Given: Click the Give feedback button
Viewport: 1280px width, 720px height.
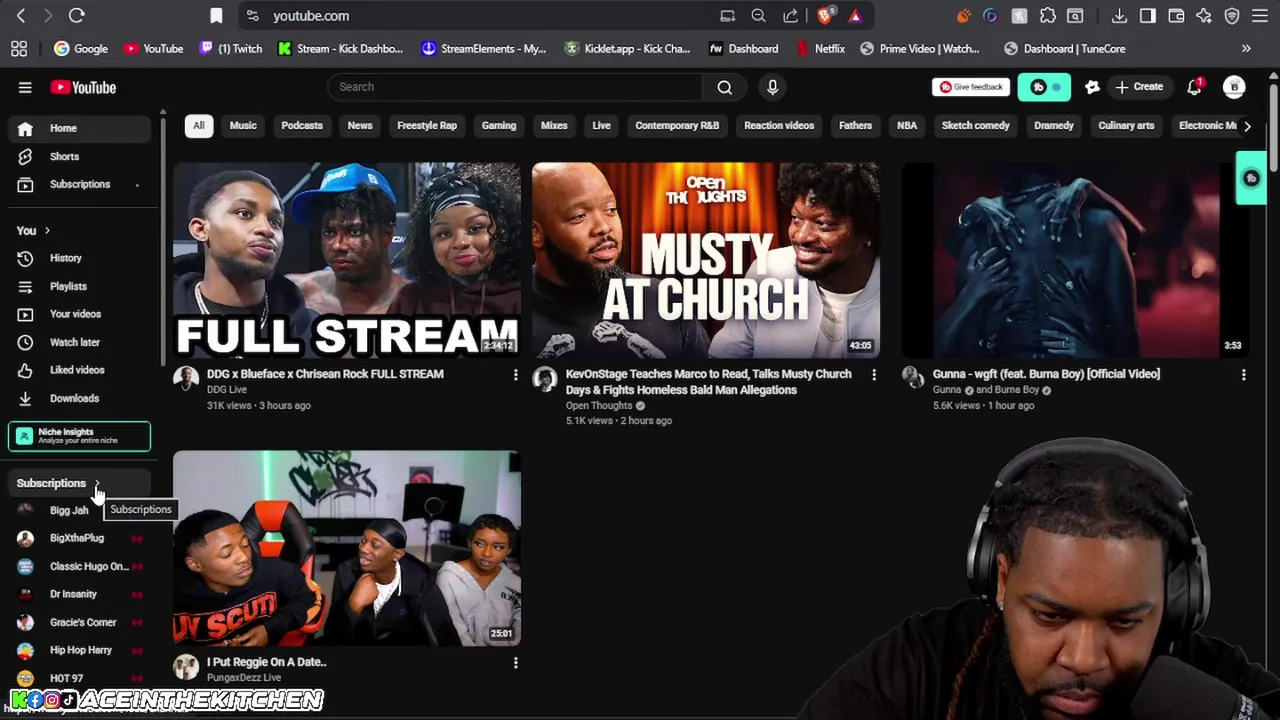Looking at the screenshot, I should tap(970, 87).
